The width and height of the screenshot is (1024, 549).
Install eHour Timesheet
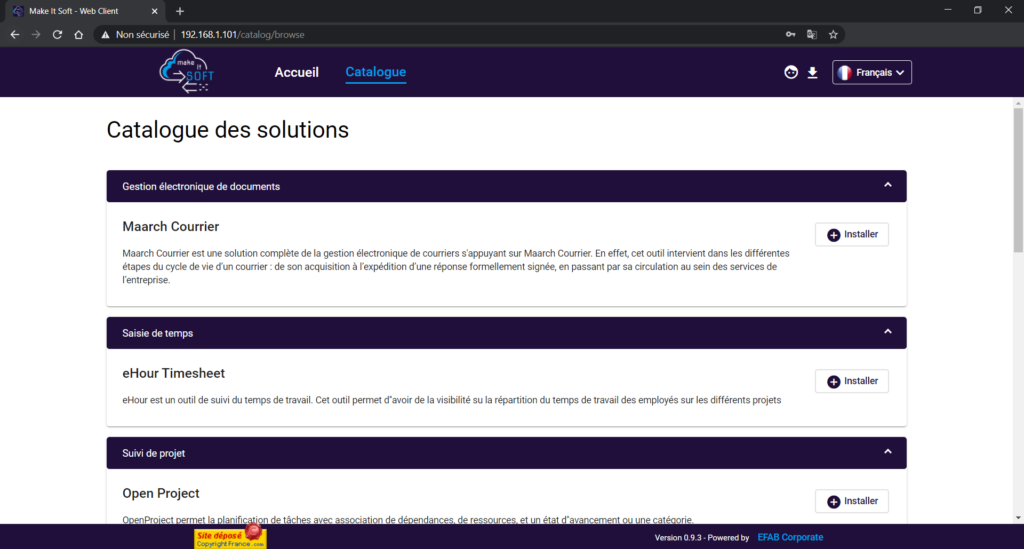click(852, 381)
